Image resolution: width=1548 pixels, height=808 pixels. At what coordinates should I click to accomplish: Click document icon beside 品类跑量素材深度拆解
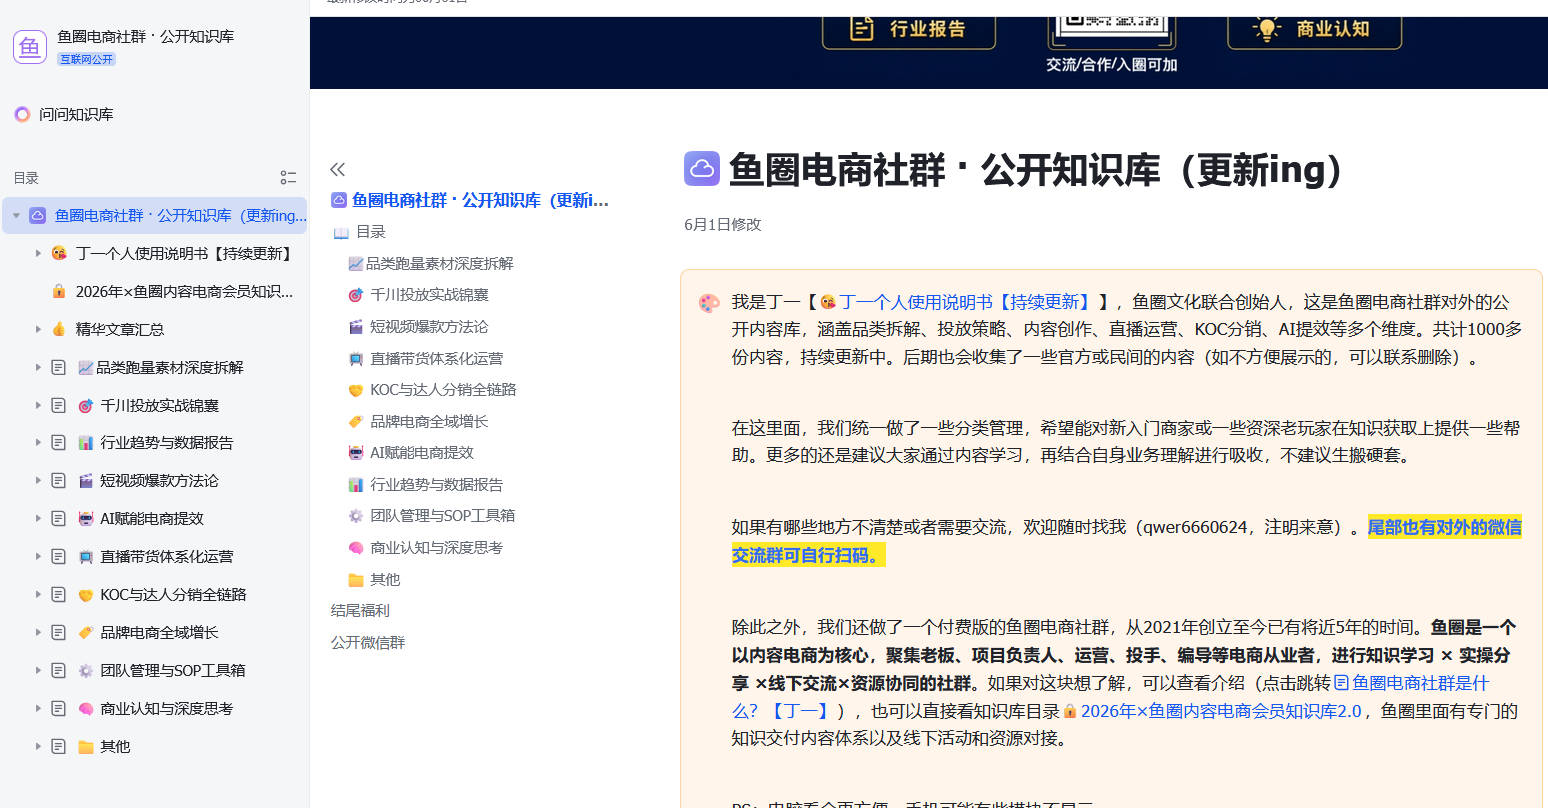[59, 367]
